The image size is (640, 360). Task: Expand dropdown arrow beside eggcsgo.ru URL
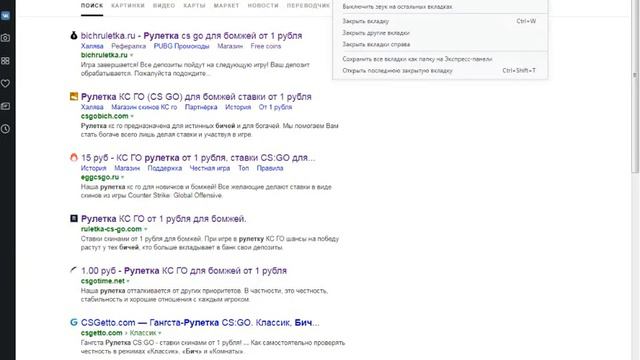[122, 177]
